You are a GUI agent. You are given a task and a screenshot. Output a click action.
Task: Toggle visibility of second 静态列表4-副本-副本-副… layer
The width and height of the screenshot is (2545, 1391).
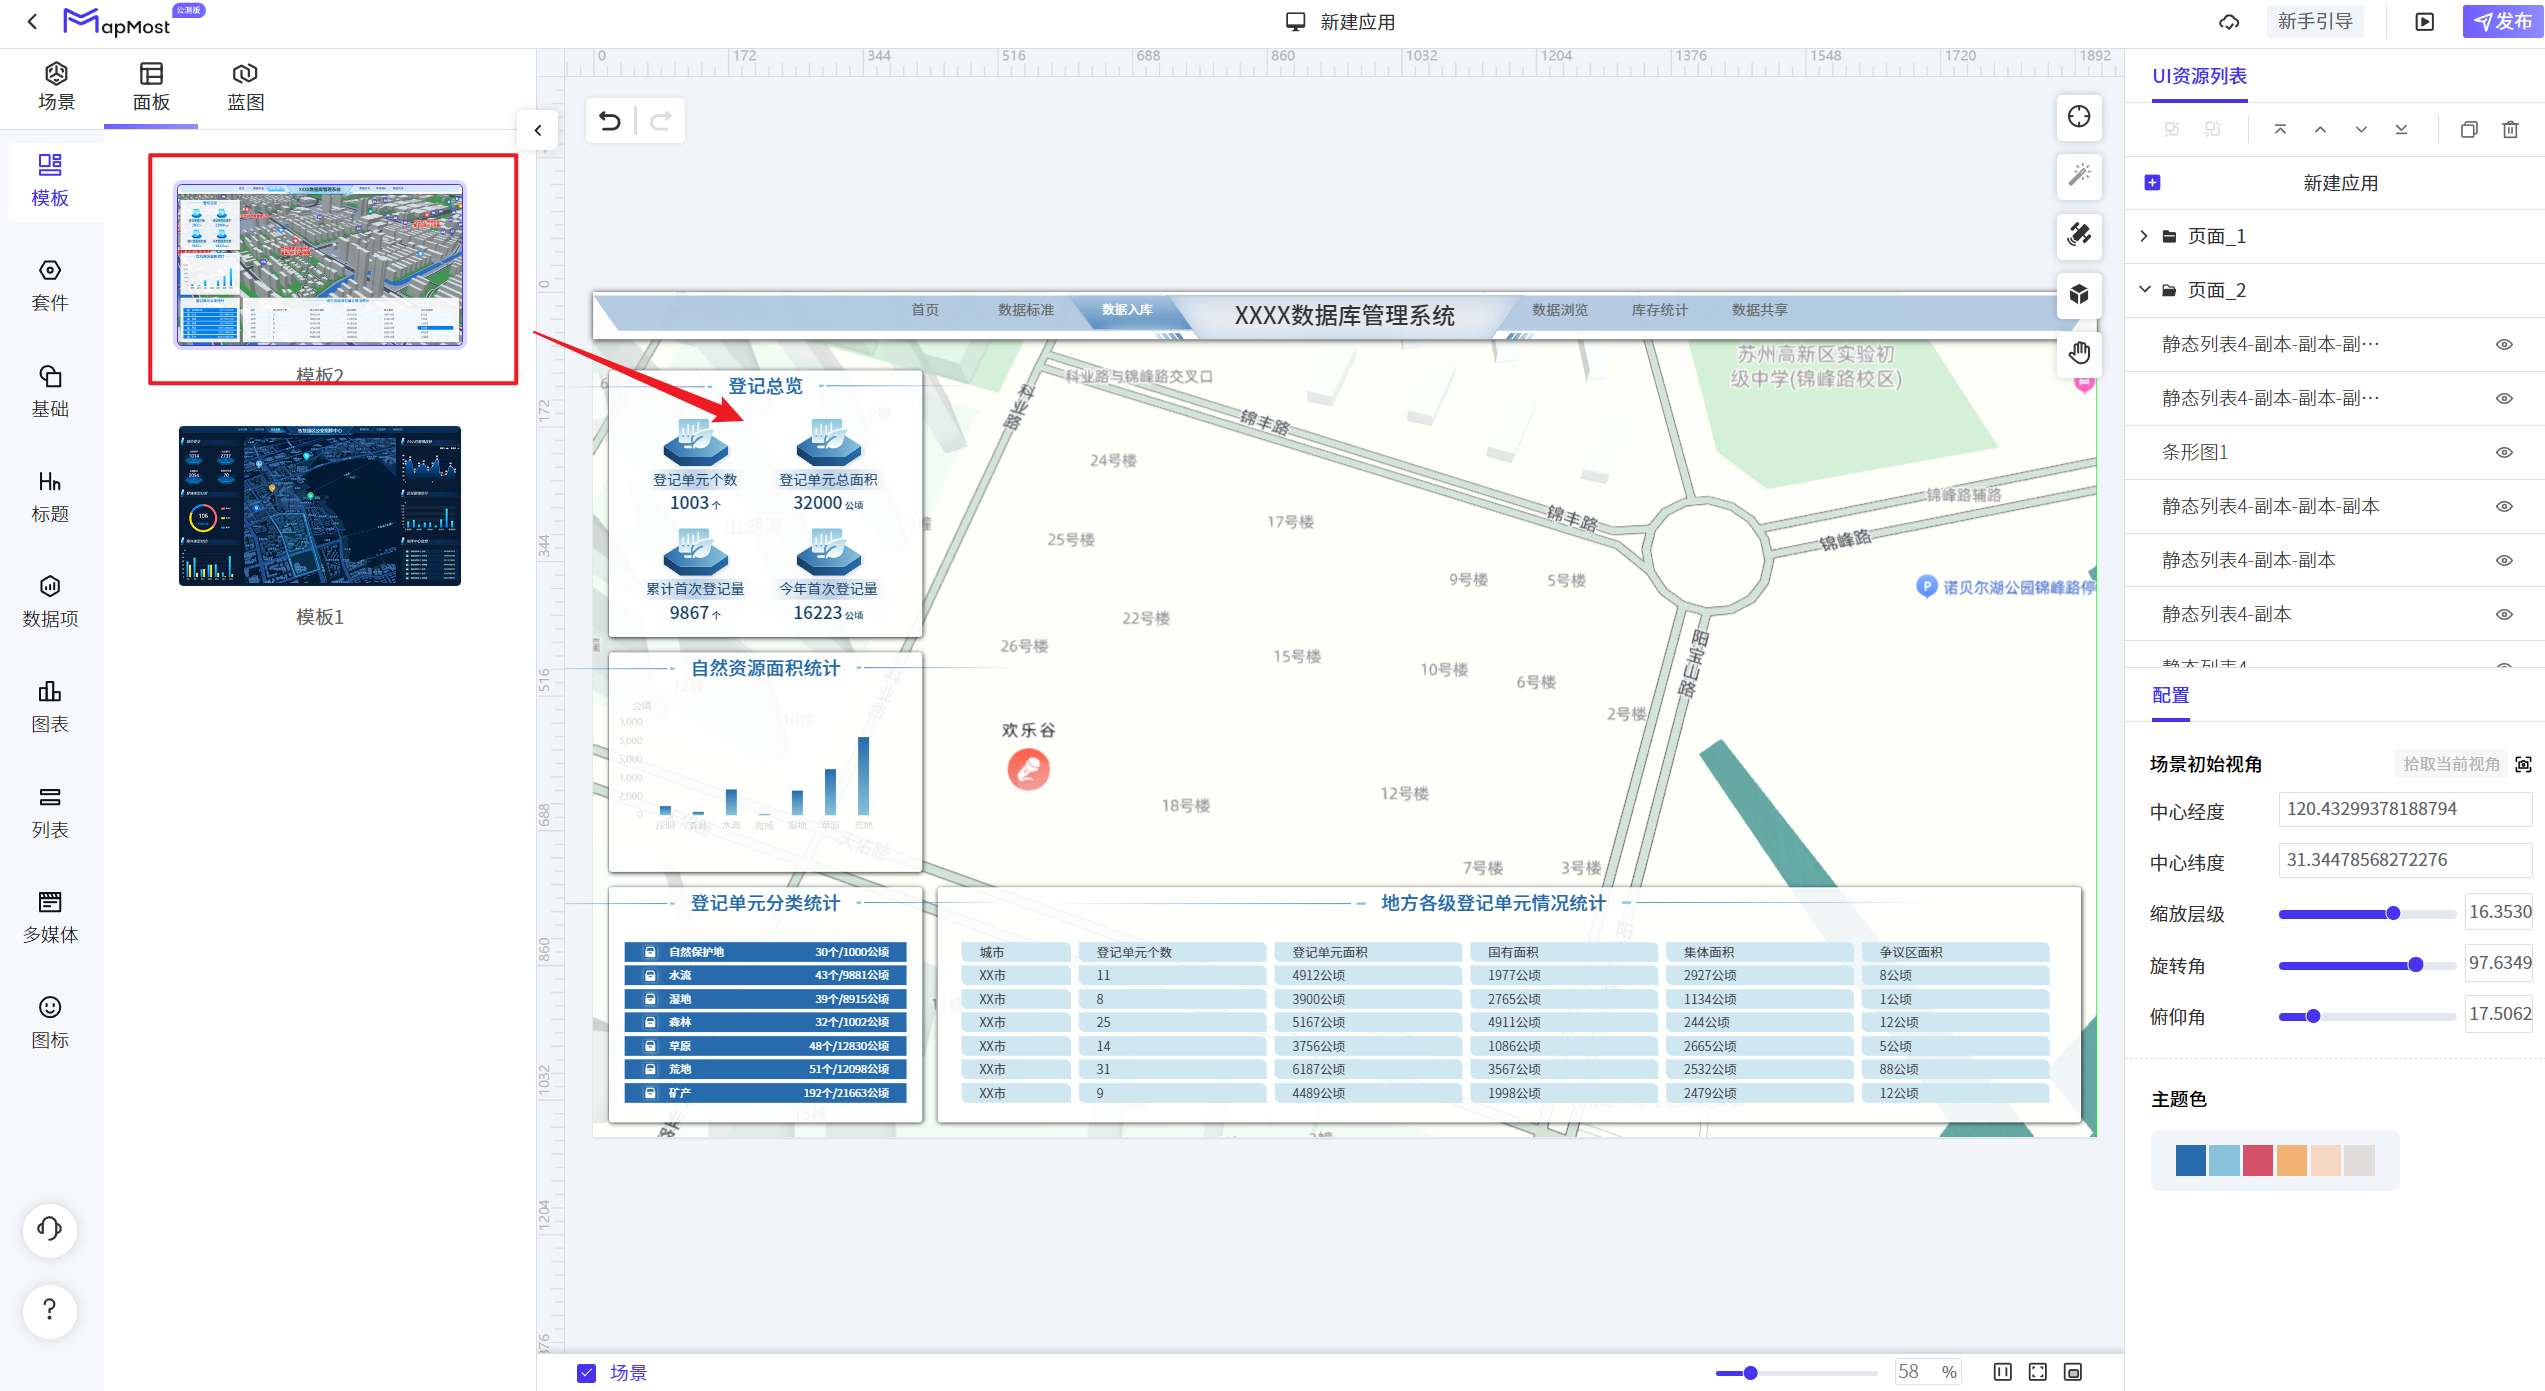pyautogui.click(x=2504, y=399)
